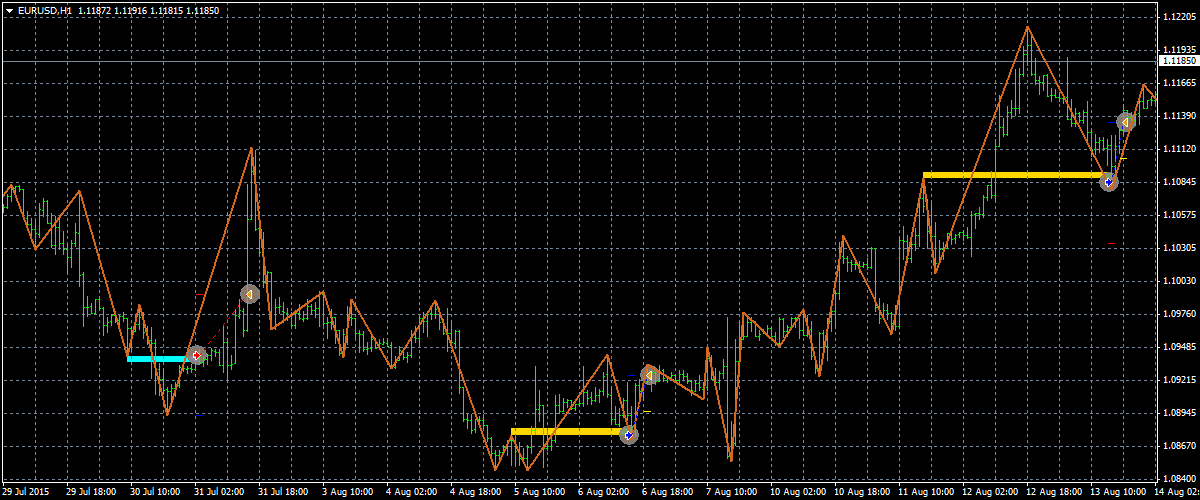Click the 29 Jul 18:00 time label

92,493
